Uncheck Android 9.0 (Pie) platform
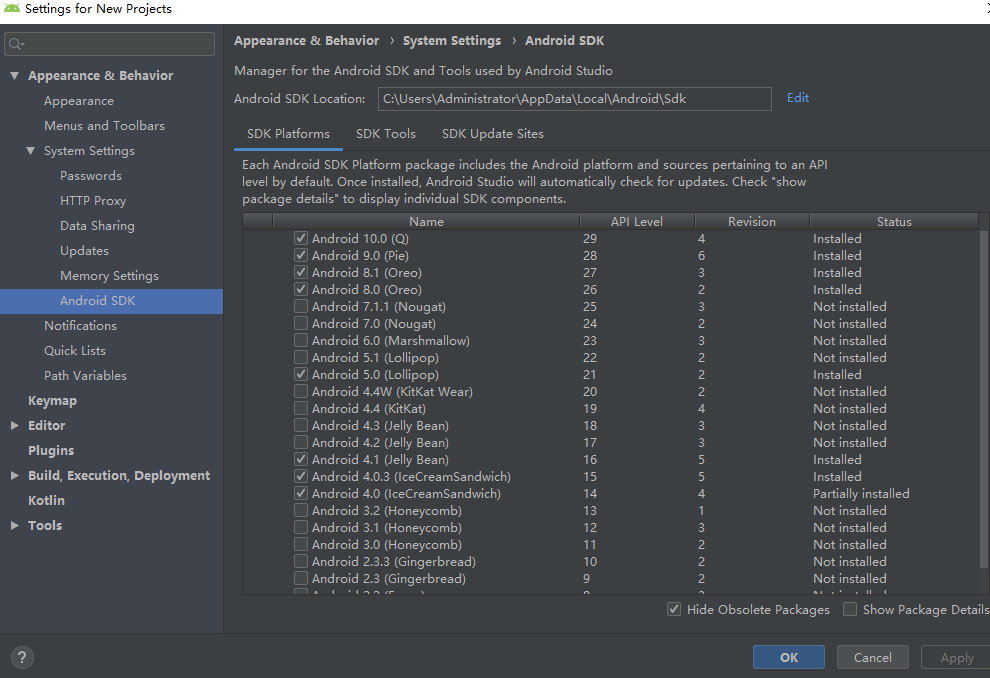 coord(301,256)
